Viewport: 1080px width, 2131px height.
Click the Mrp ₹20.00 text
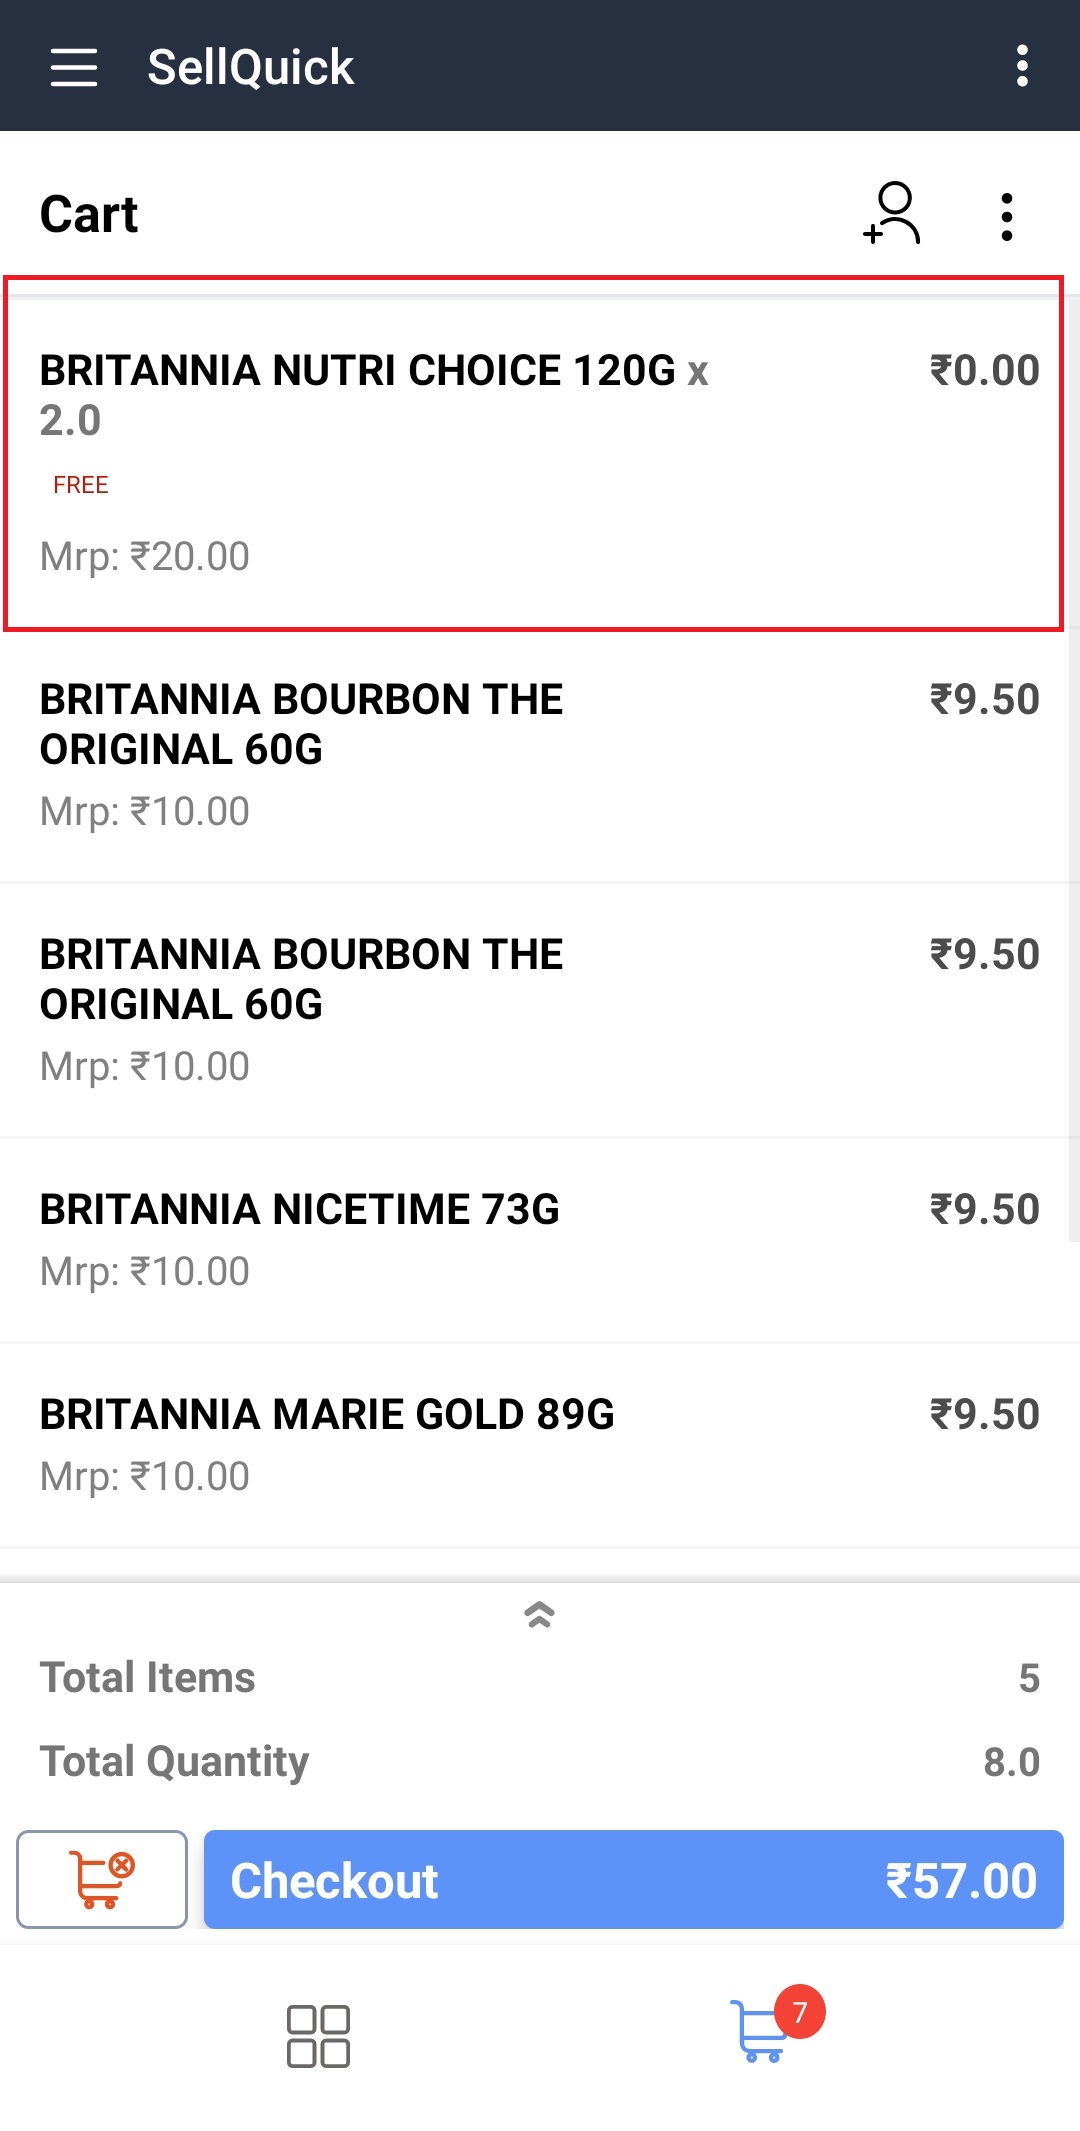pos(145,557)
